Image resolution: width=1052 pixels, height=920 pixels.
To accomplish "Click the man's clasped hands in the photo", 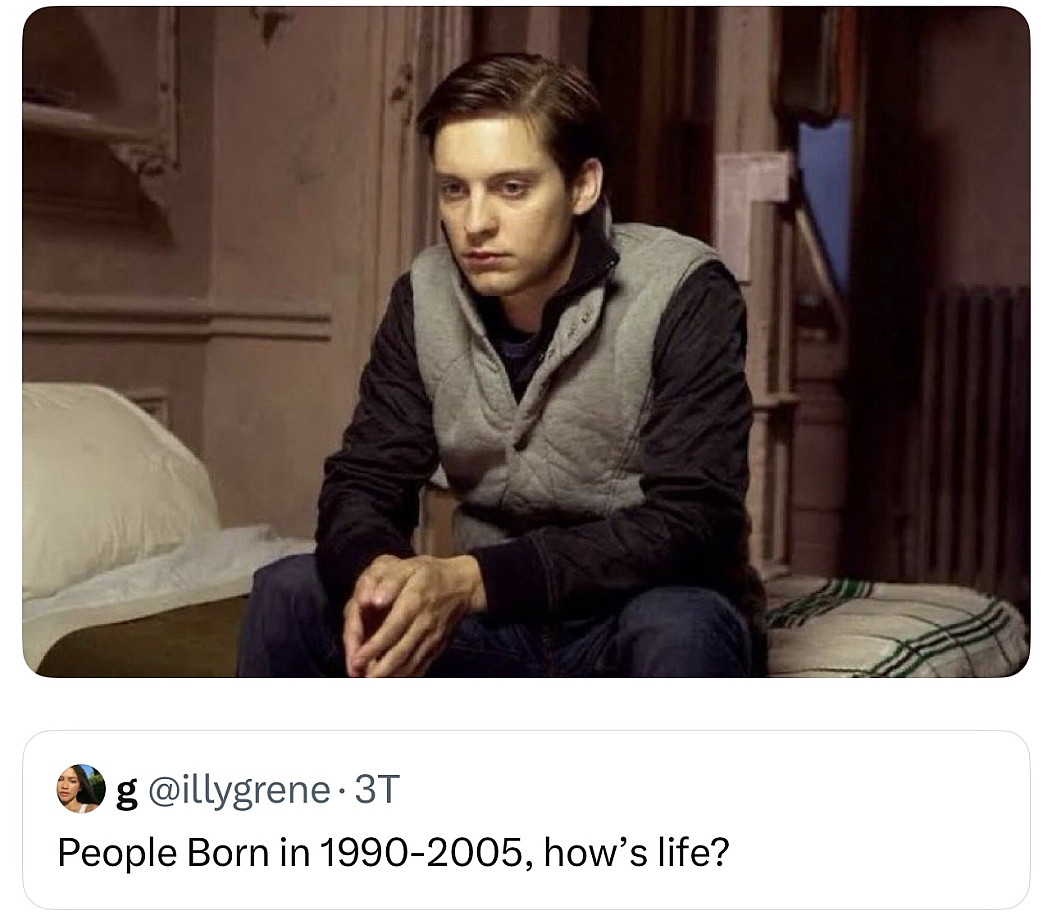I will tap(413, 611).
